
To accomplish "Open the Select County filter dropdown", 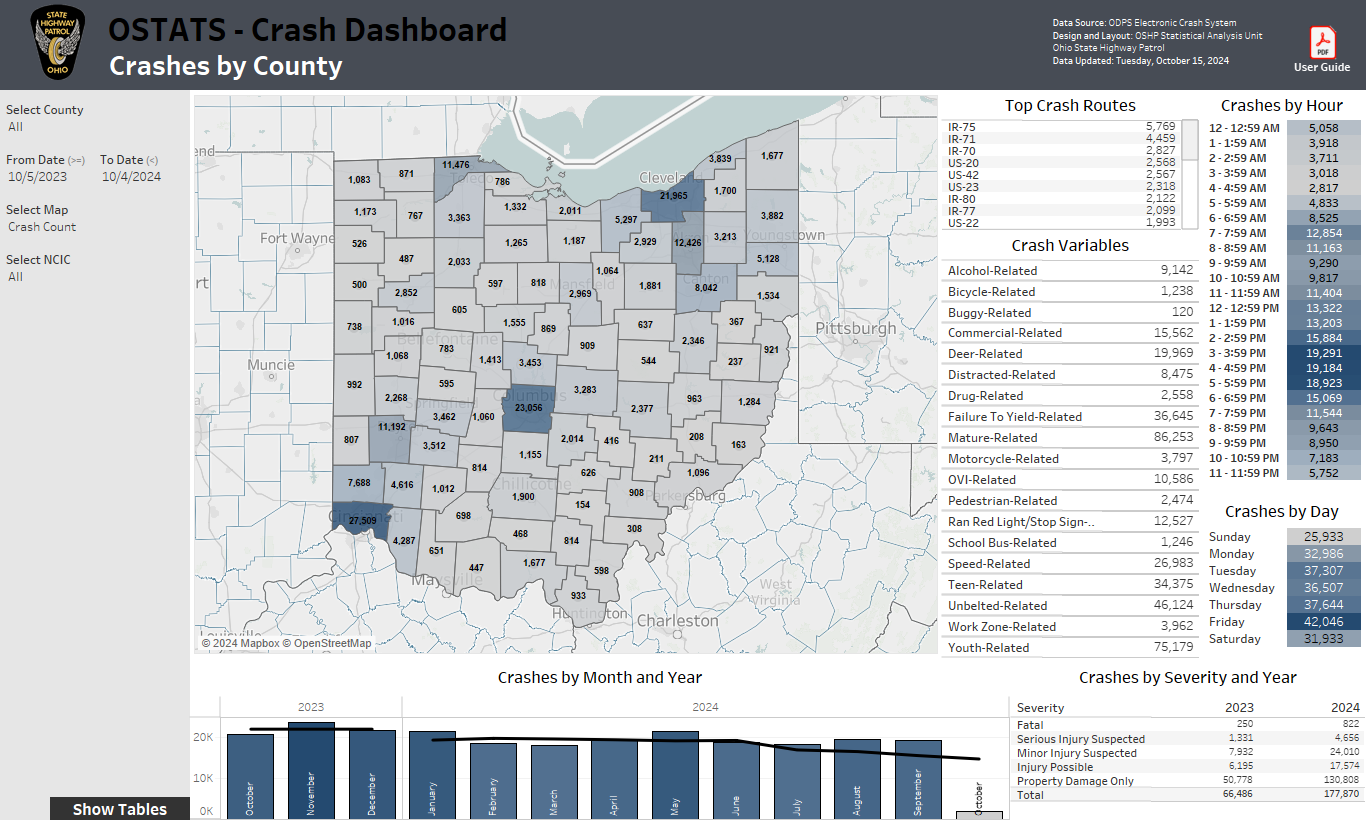I will (95, 127).
